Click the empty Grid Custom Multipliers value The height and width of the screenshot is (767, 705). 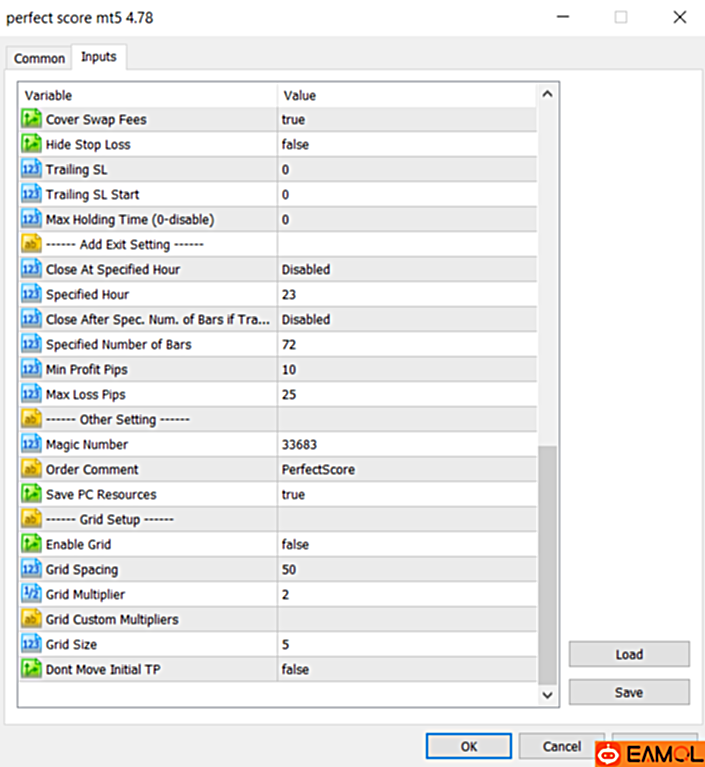407,619
